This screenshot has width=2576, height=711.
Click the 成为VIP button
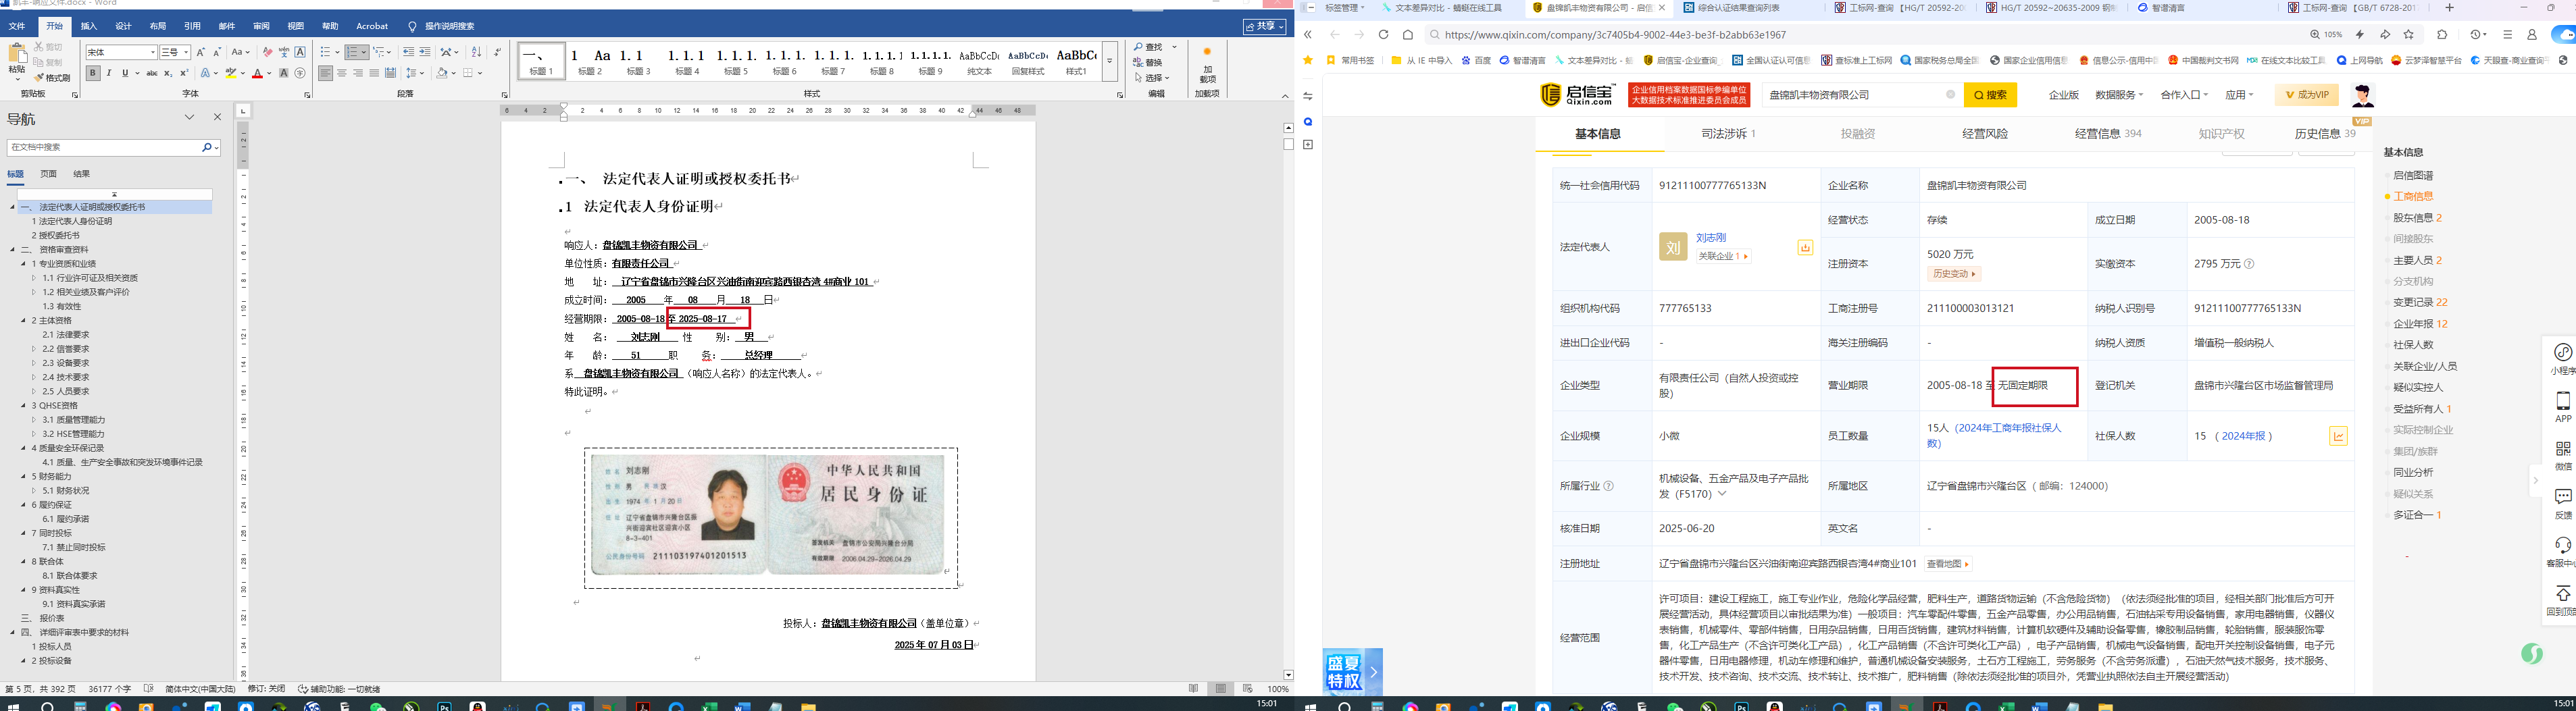pos(2306,95)
